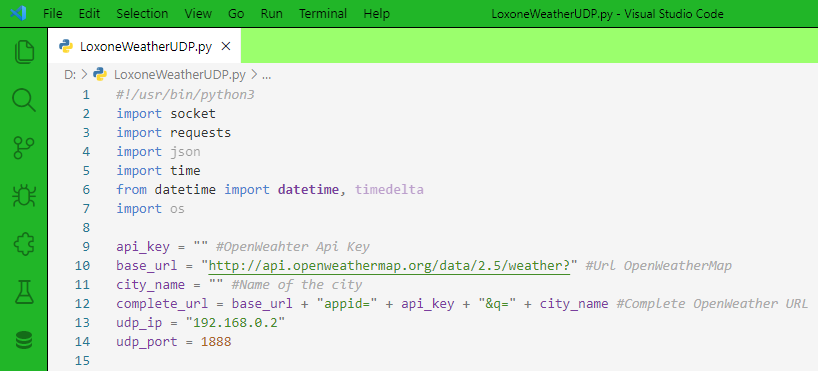Click the word os on line 7

click(177, 209)
